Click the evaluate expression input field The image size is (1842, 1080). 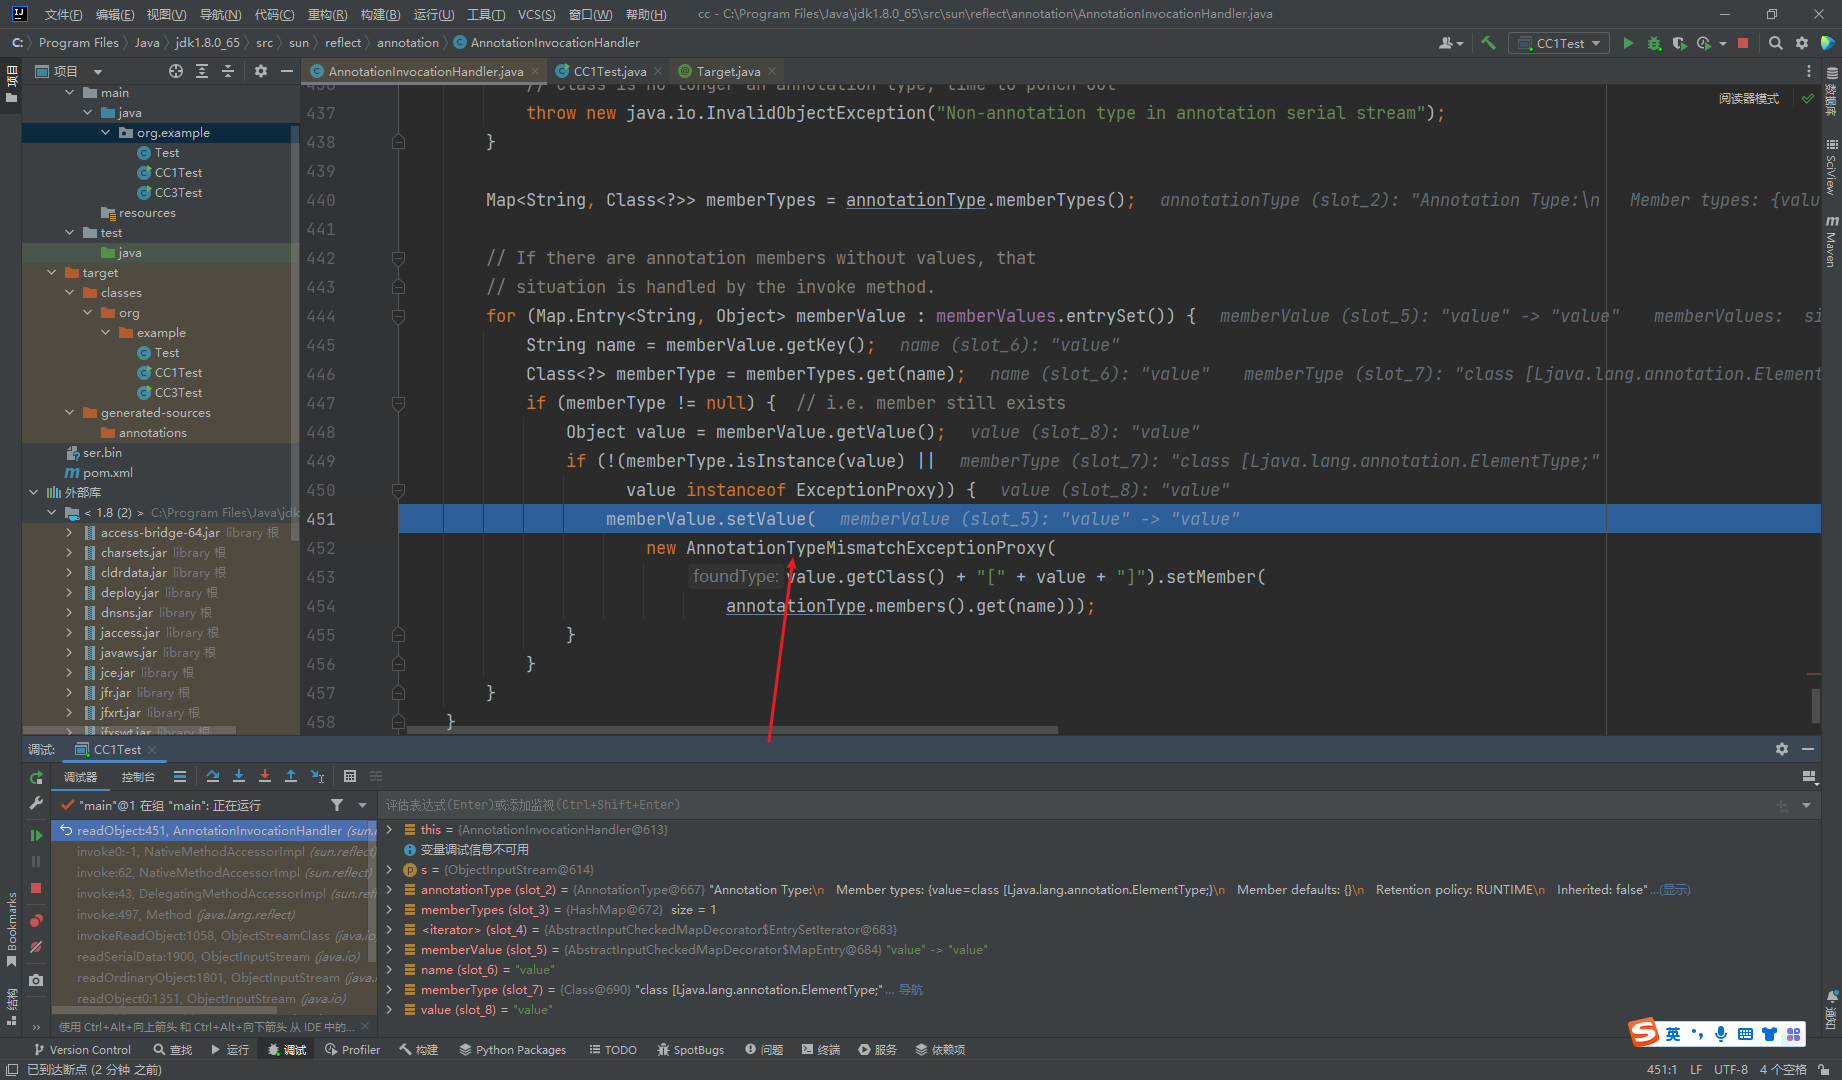point(1075,805)
